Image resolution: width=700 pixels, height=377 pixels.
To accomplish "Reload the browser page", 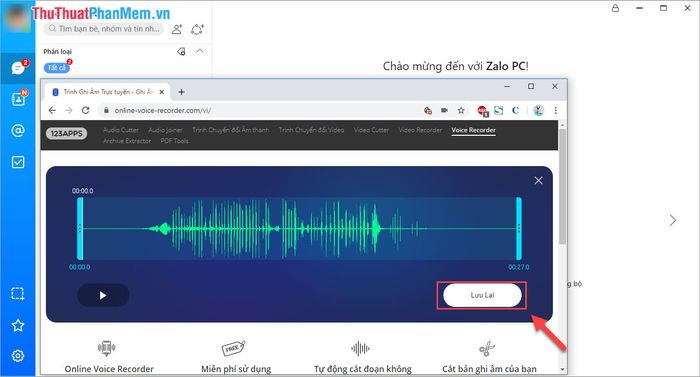I will (85, 110).
